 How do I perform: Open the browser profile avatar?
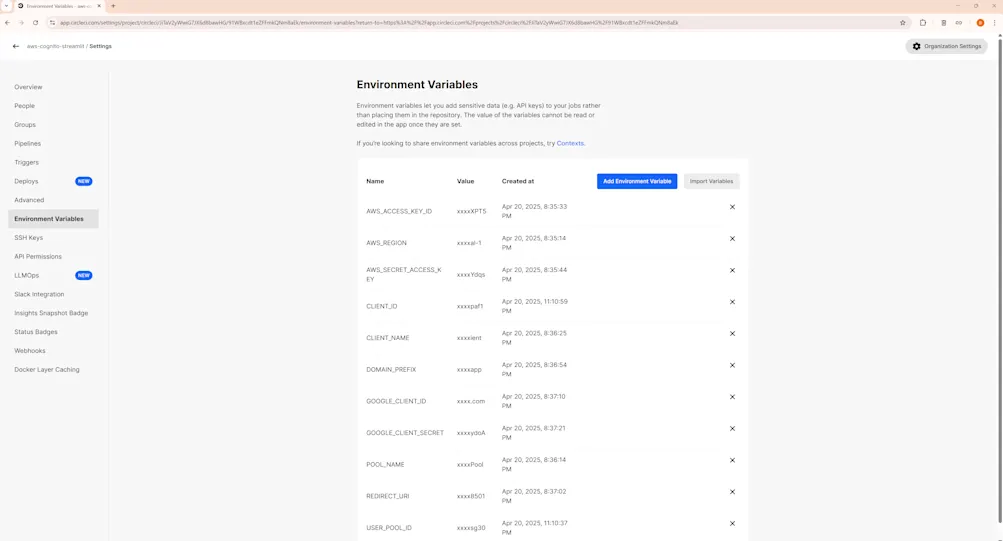[980, 22]
